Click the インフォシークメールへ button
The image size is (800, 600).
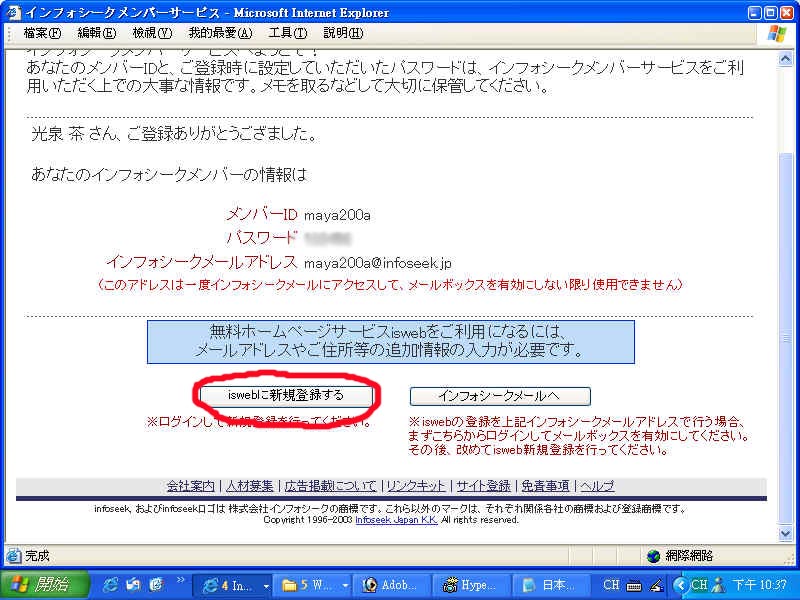tap(500, 396)
